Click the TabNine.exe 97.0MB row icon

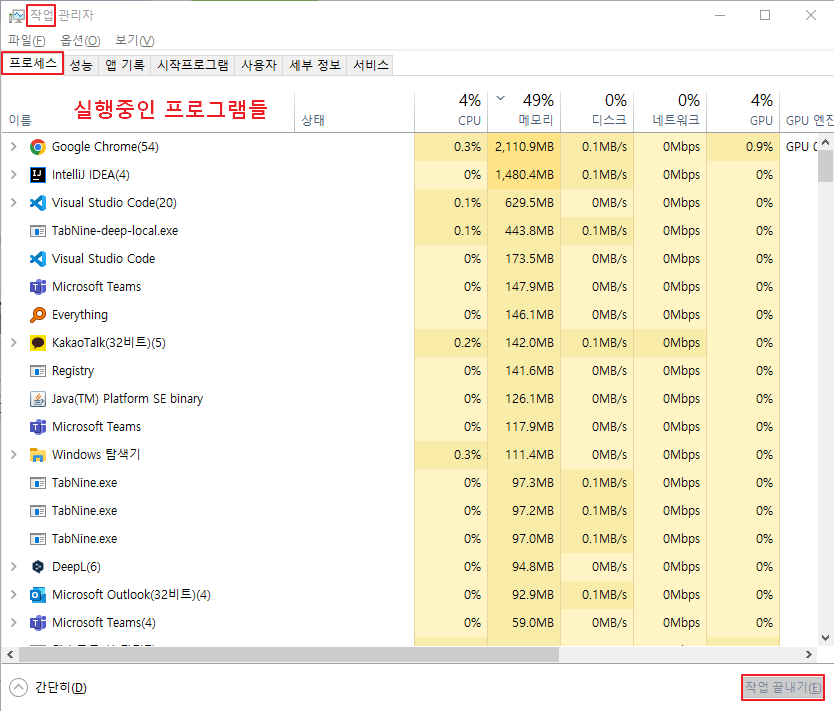tap(38, 539)
